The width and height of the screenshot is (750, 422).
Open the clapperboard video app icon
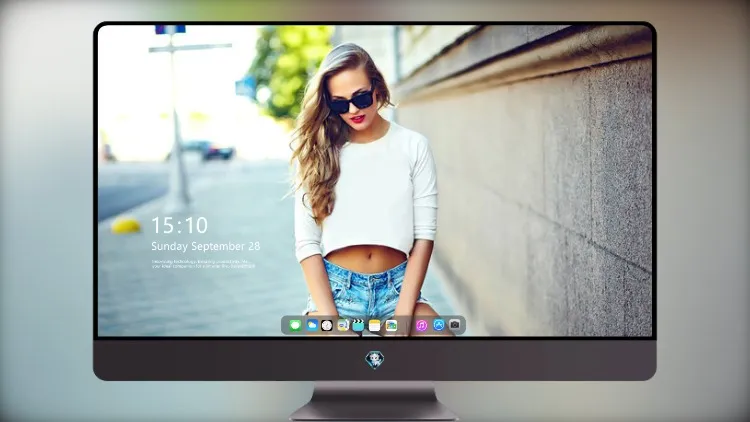[x=358, y=325]
